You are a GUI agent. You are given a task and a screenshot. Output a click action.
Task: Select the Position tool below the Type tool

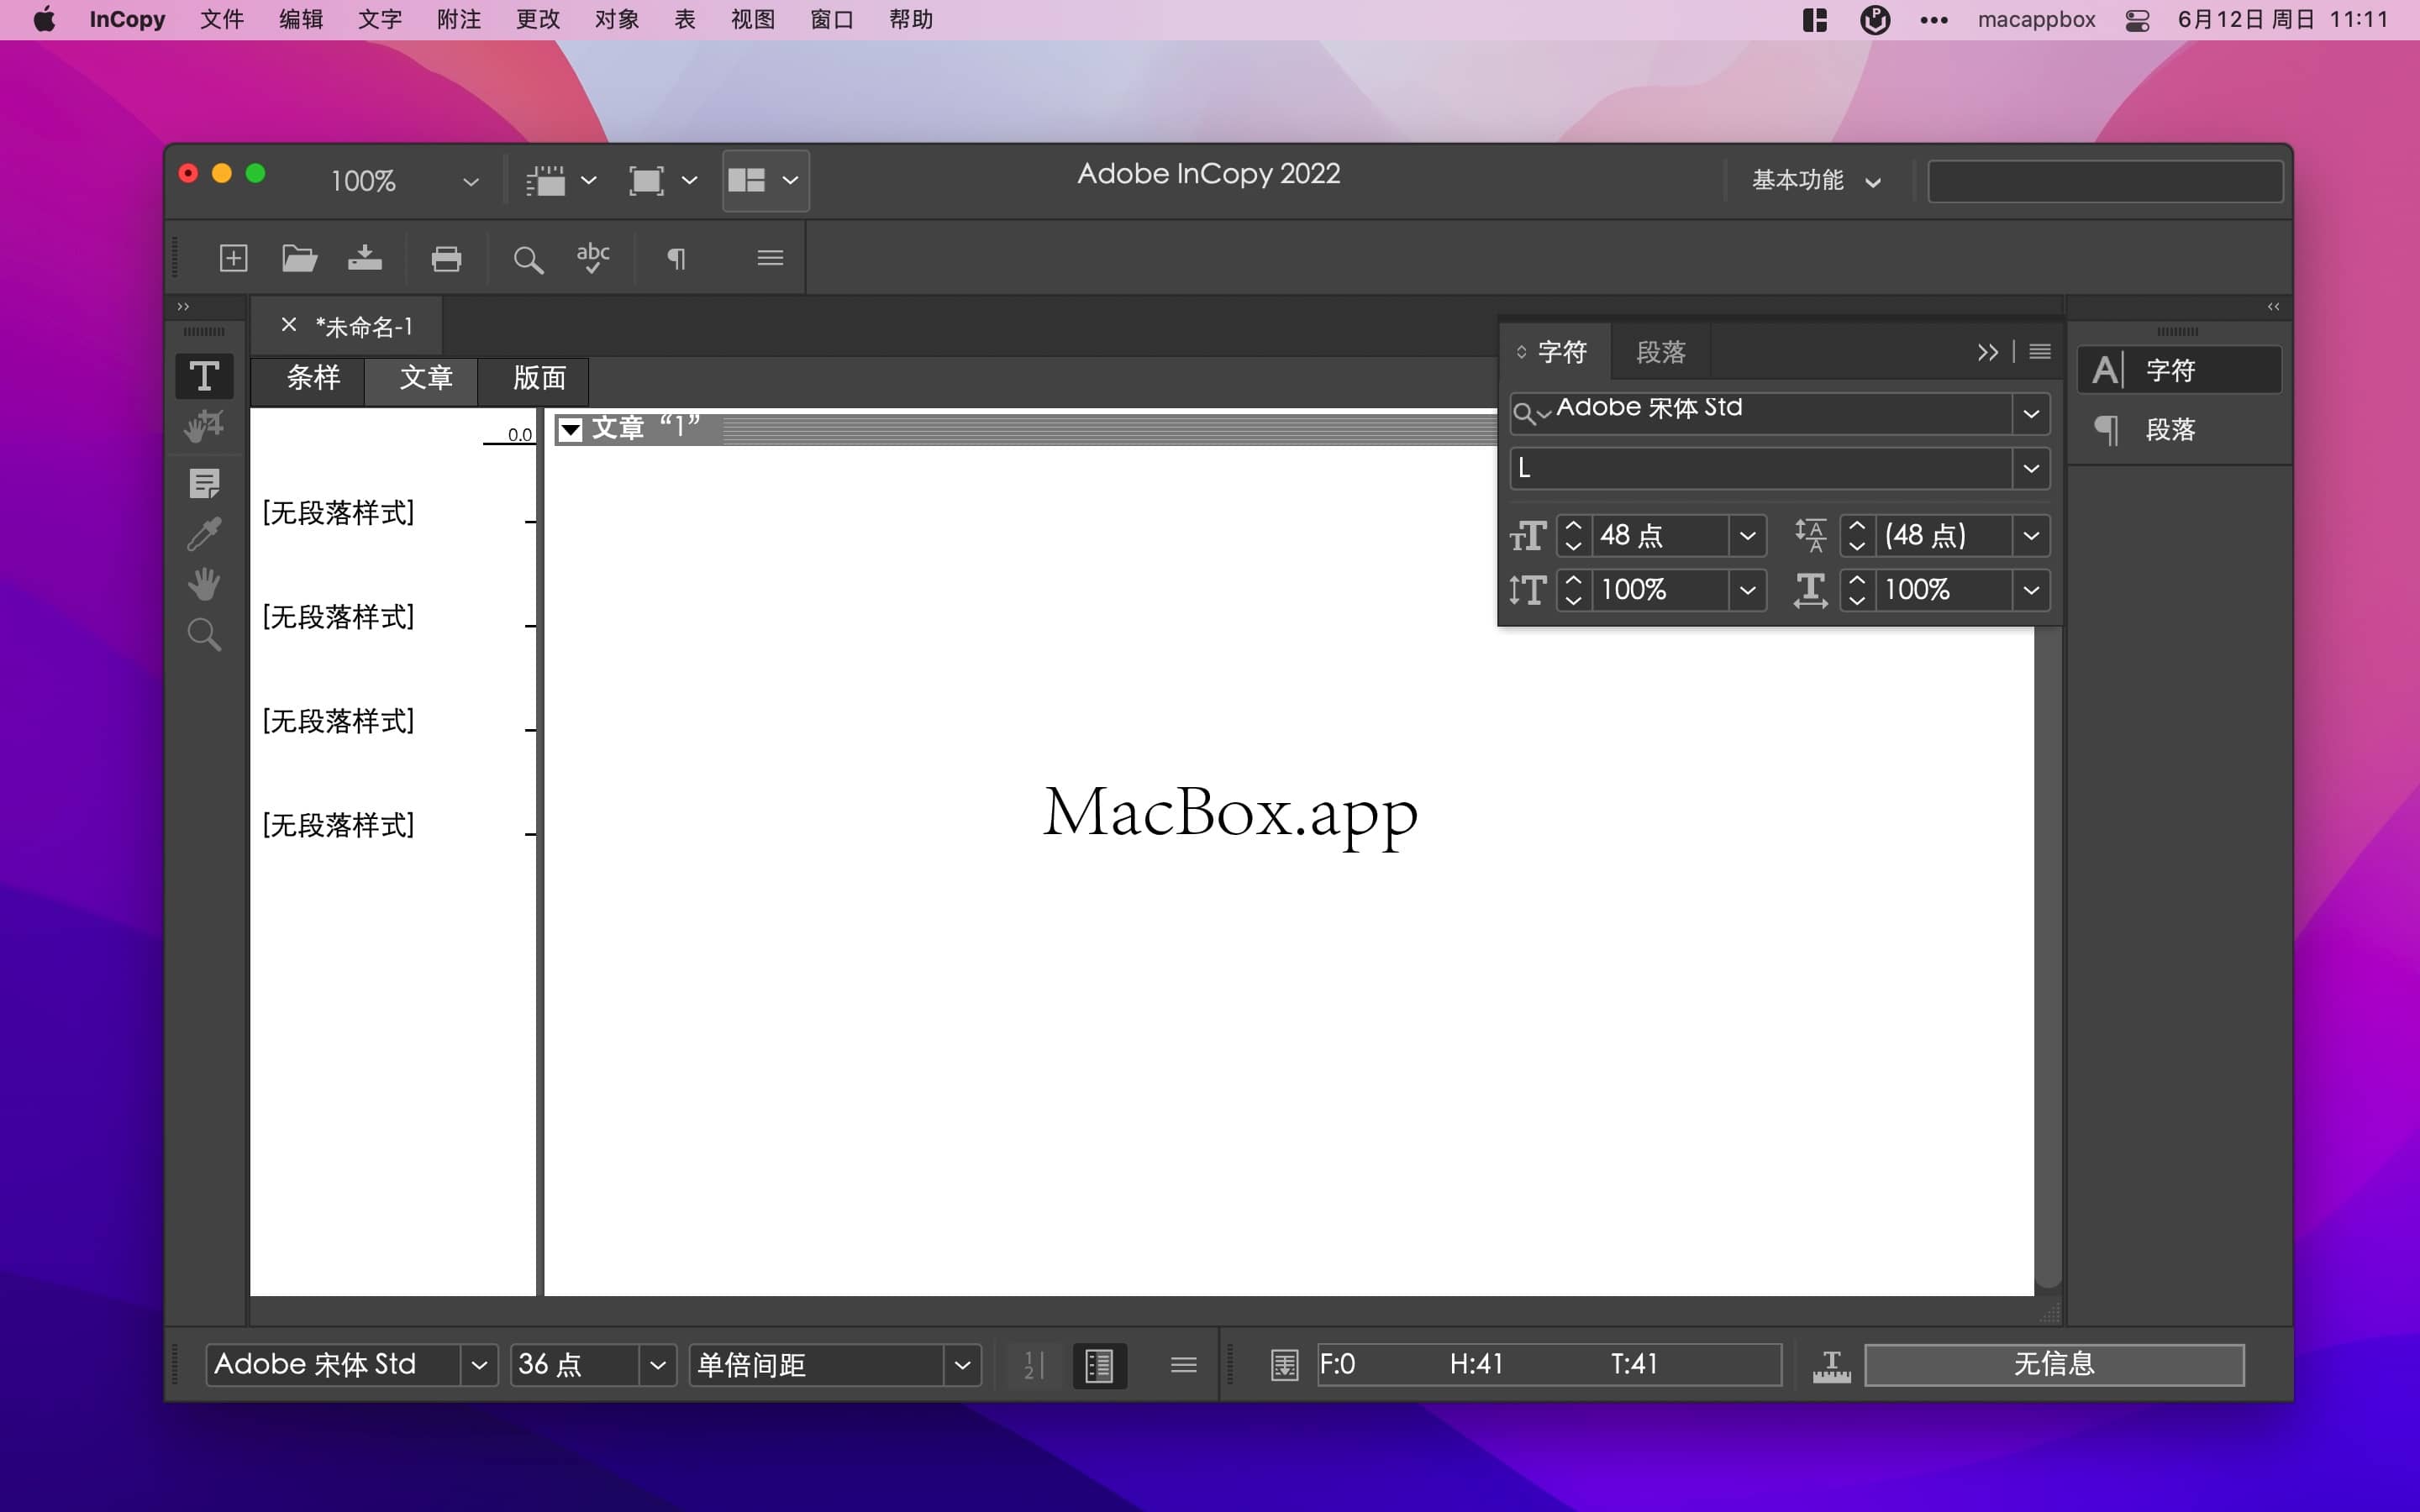coord(204,427)
